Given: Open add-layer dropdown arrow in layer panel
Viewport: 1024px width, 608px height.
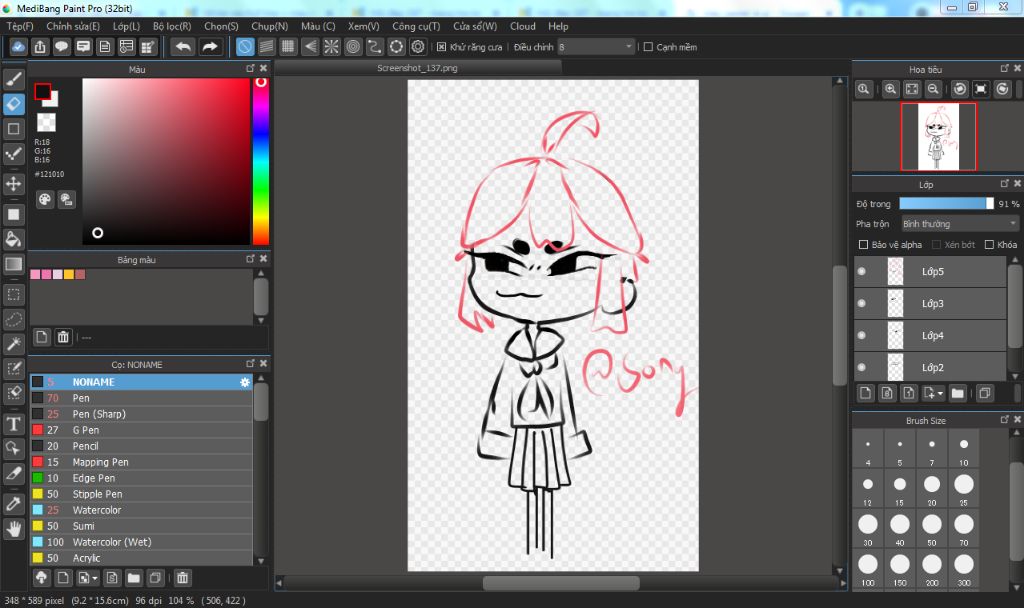Looking at the screenshot, I should click(941, 394).
